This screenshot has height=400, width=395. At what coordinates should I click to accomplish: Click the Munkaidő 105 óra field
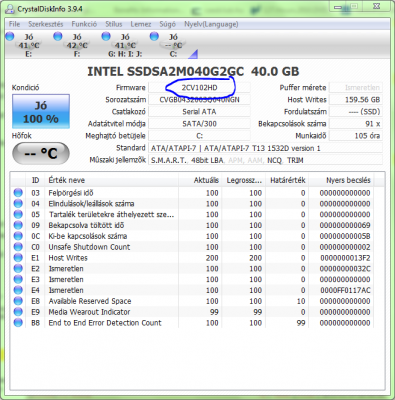click(x=356, y=136)
